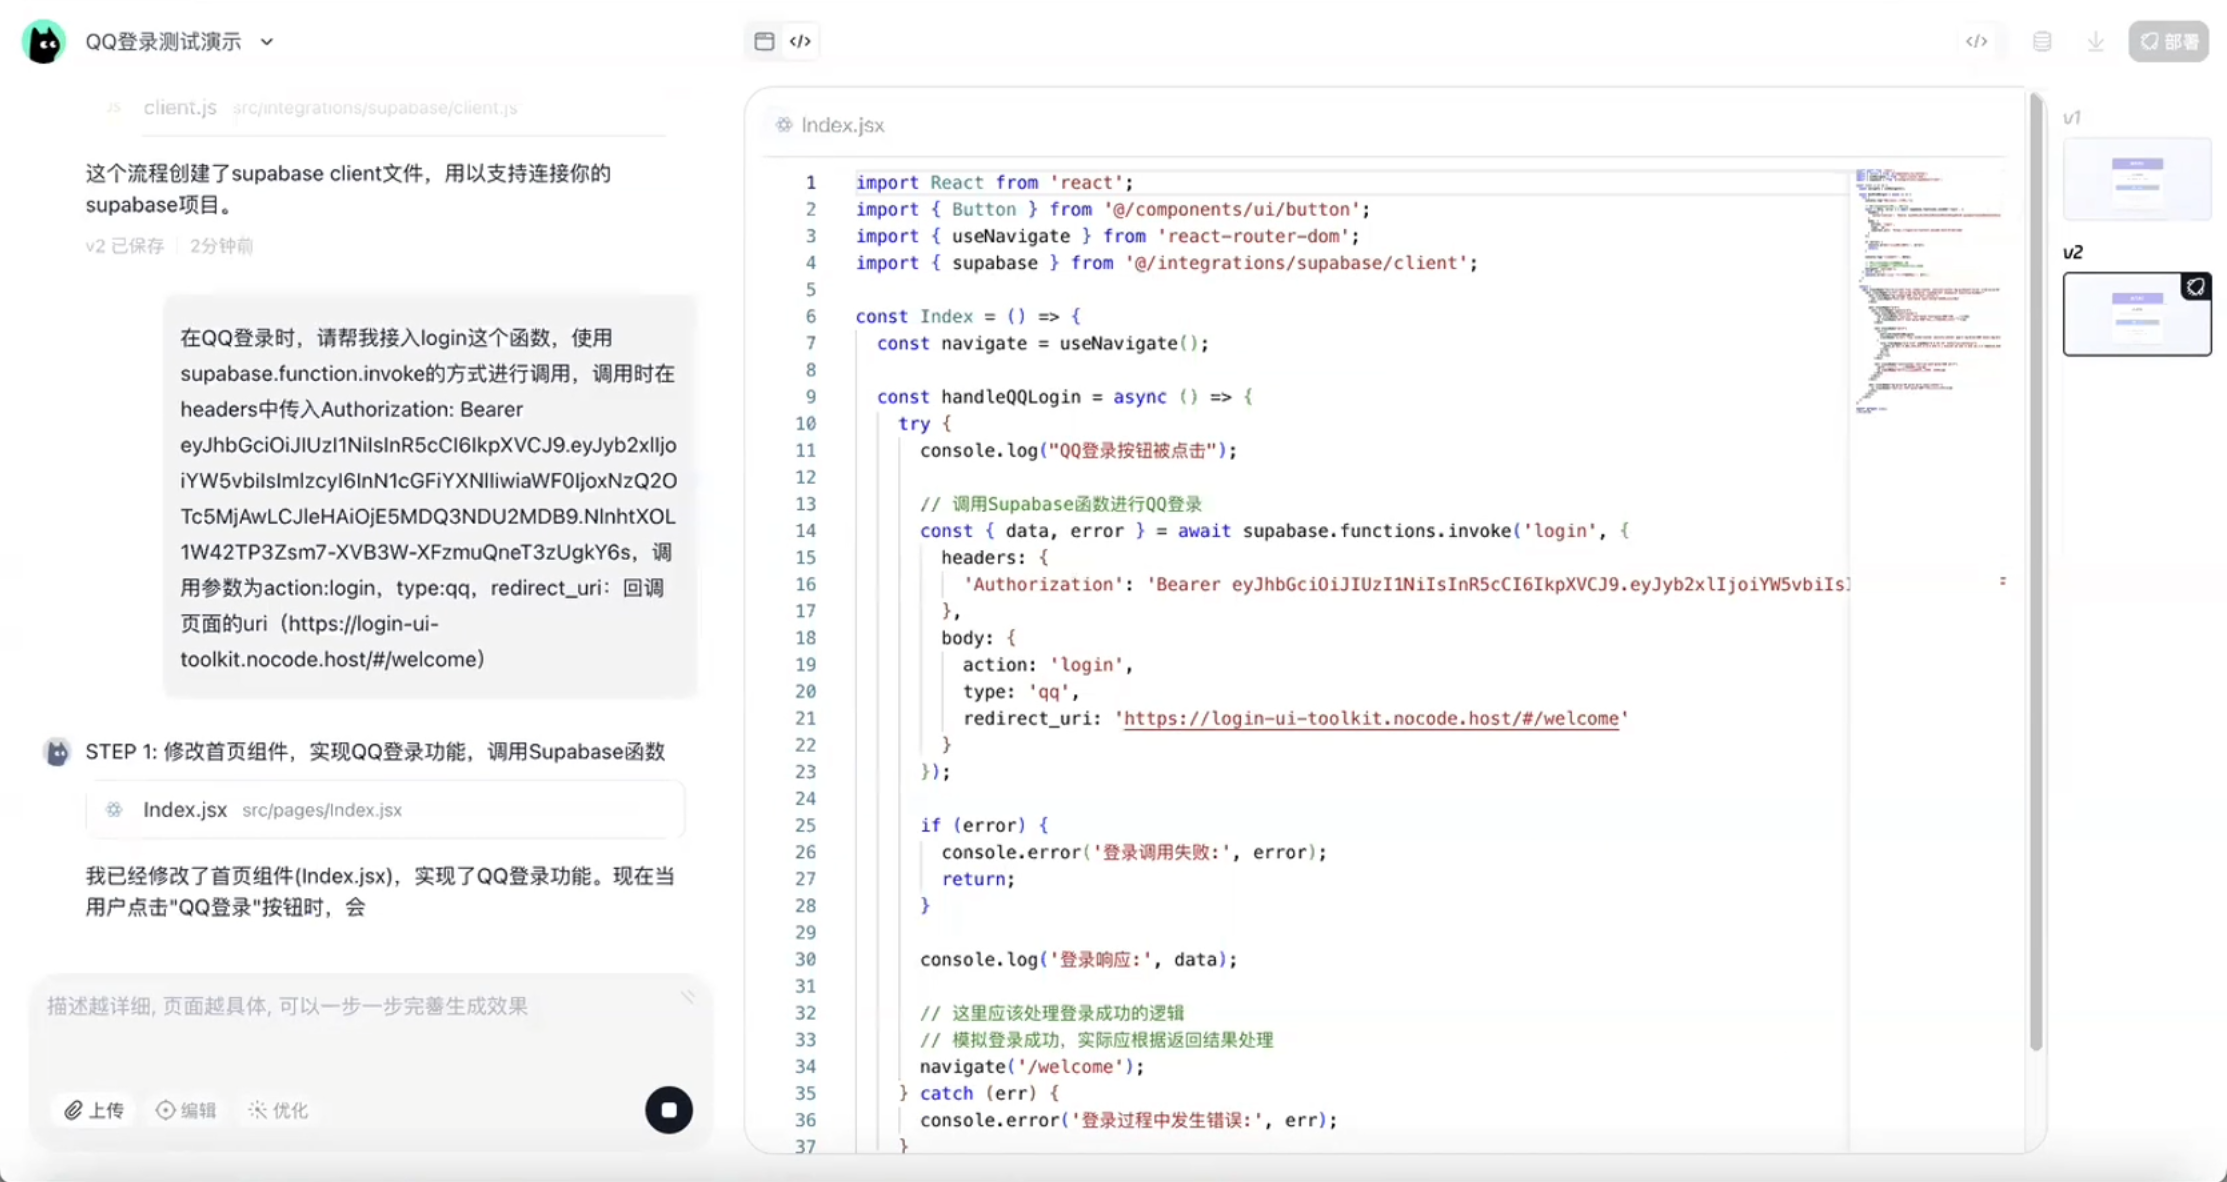This screenshot has height=1182, width=2227.
Task: Click the code minimap overview
Action: pos(1927,290)
